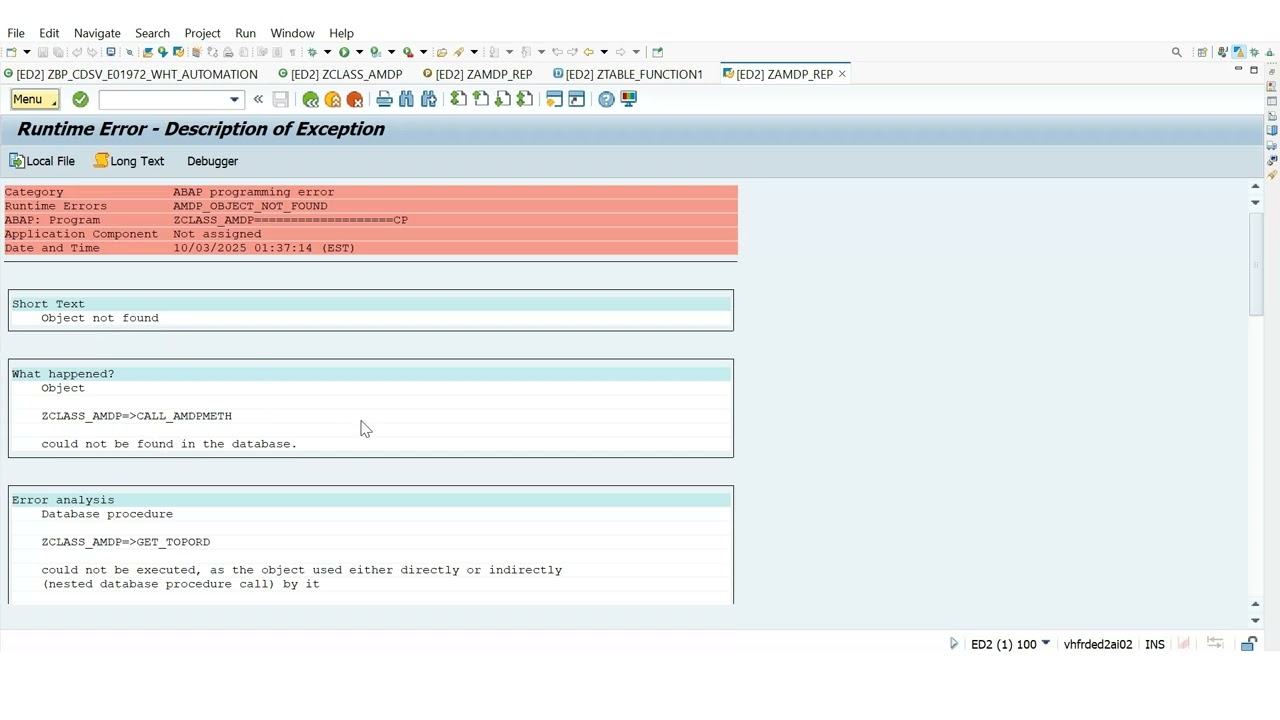
Task: Click the Local File button
Action: [x=42, y=161]
